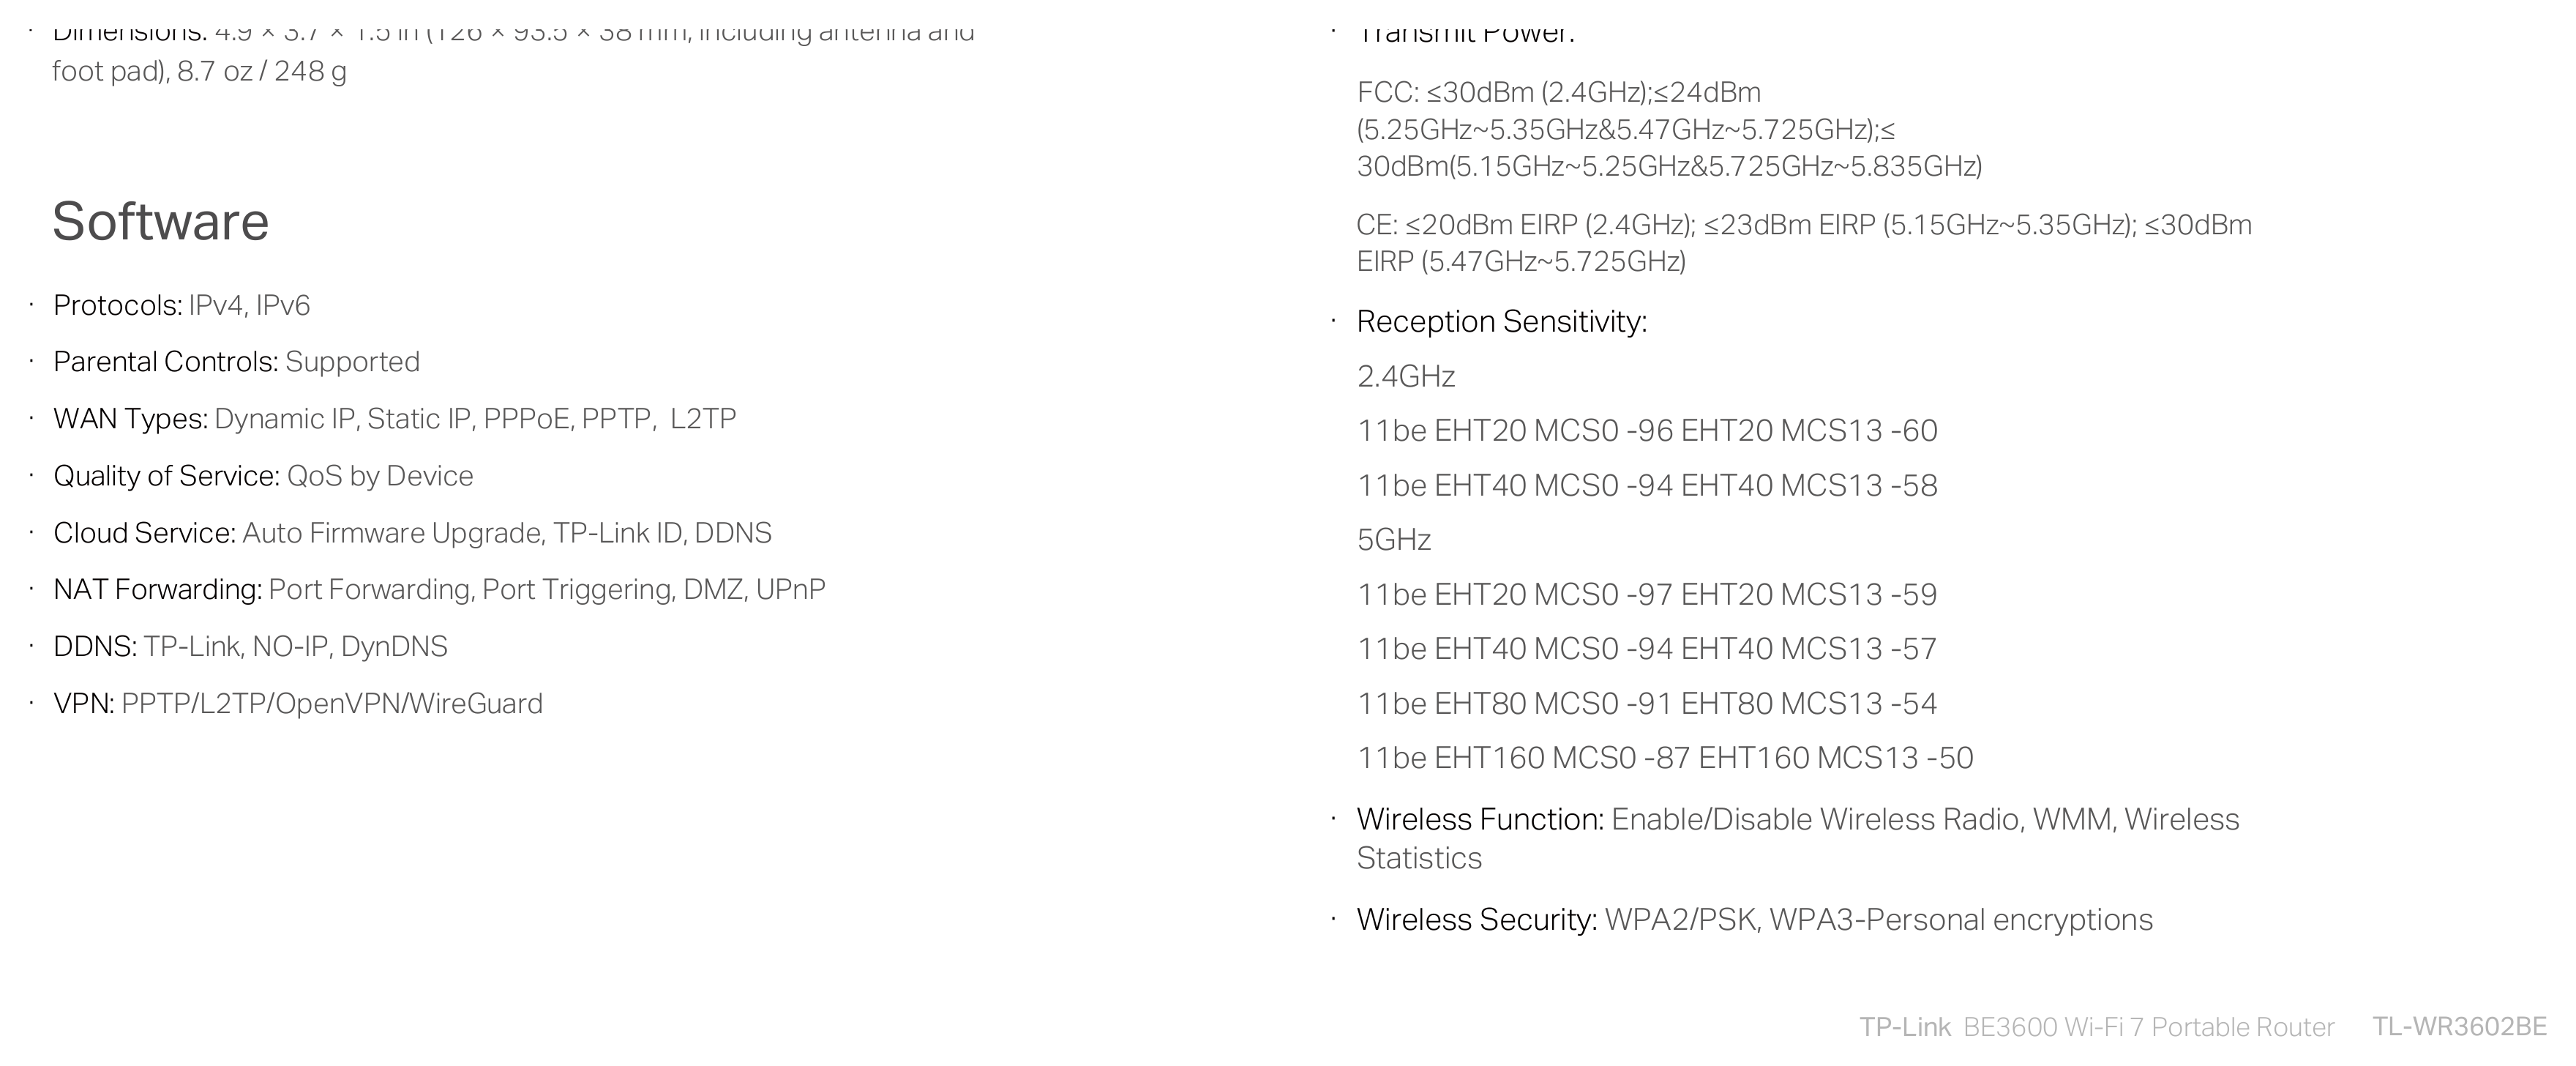Click the WAN Types label
Image resolution: width=2576 pixels, height=1066 pixels.
pos(130,418)
